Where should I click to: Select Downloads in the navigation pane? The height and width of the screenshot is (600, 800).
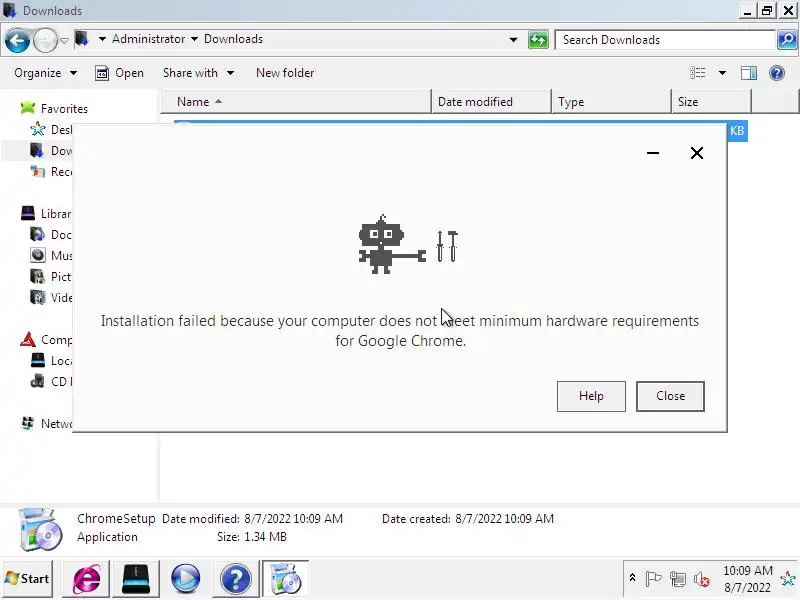pyautogui.click(x=51, y=151)
